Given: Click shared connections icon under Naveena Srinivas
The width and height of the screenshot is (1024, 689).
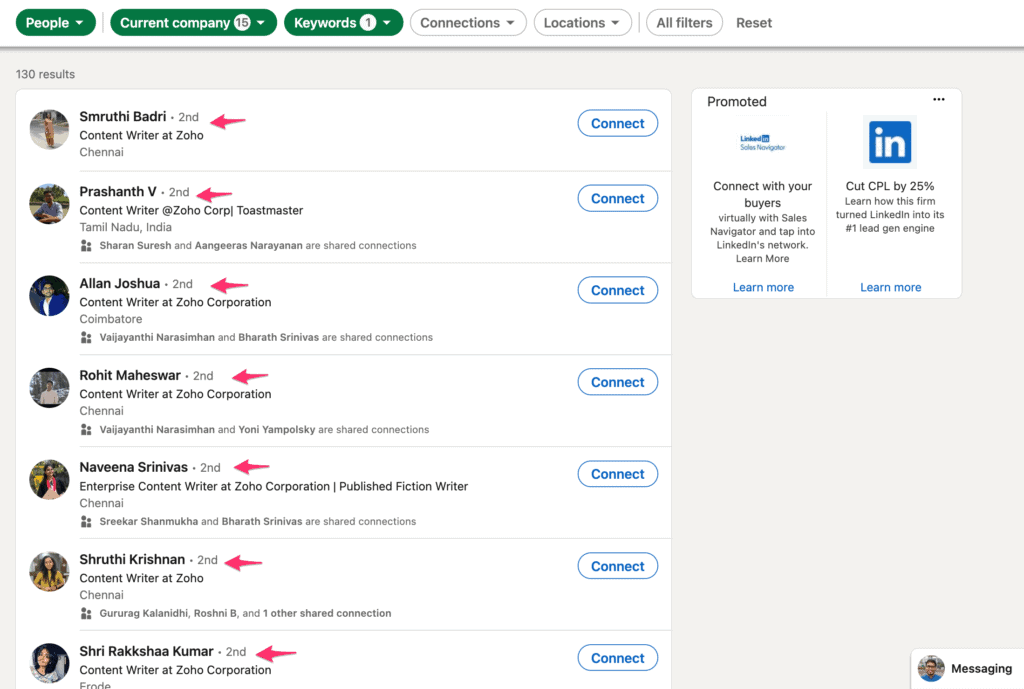Looking at the screenshot, I should pyautogui.click(x=86, y=522).
